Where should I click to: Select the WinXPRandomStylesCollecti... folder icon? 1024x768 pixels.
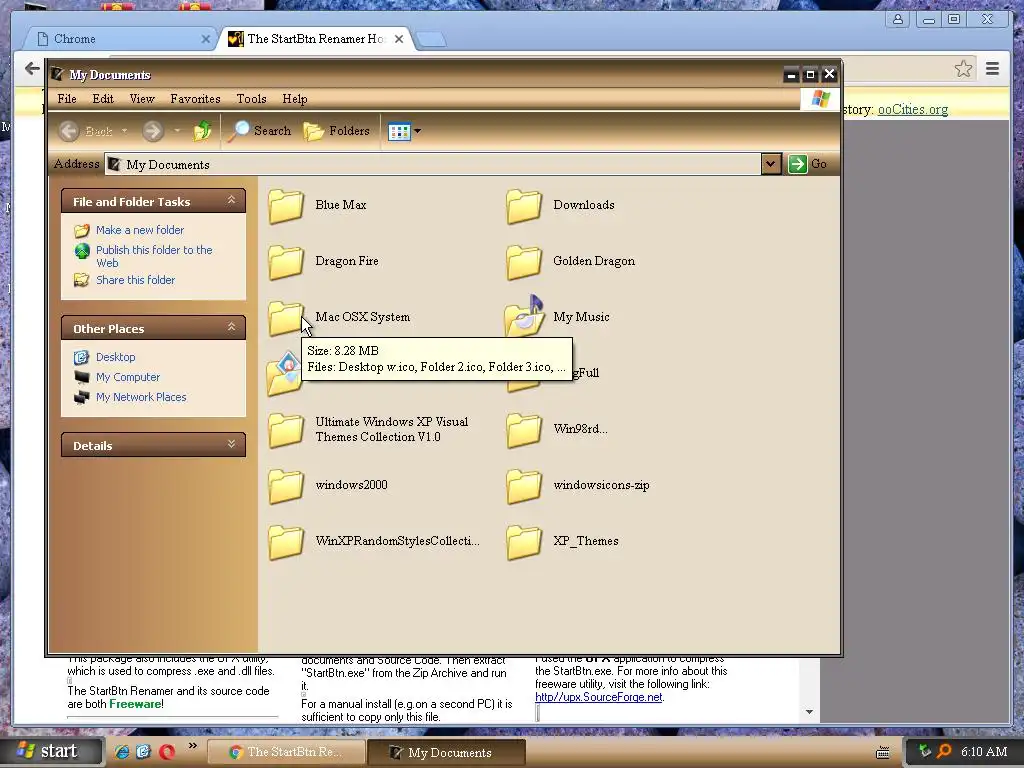(285, 541)
